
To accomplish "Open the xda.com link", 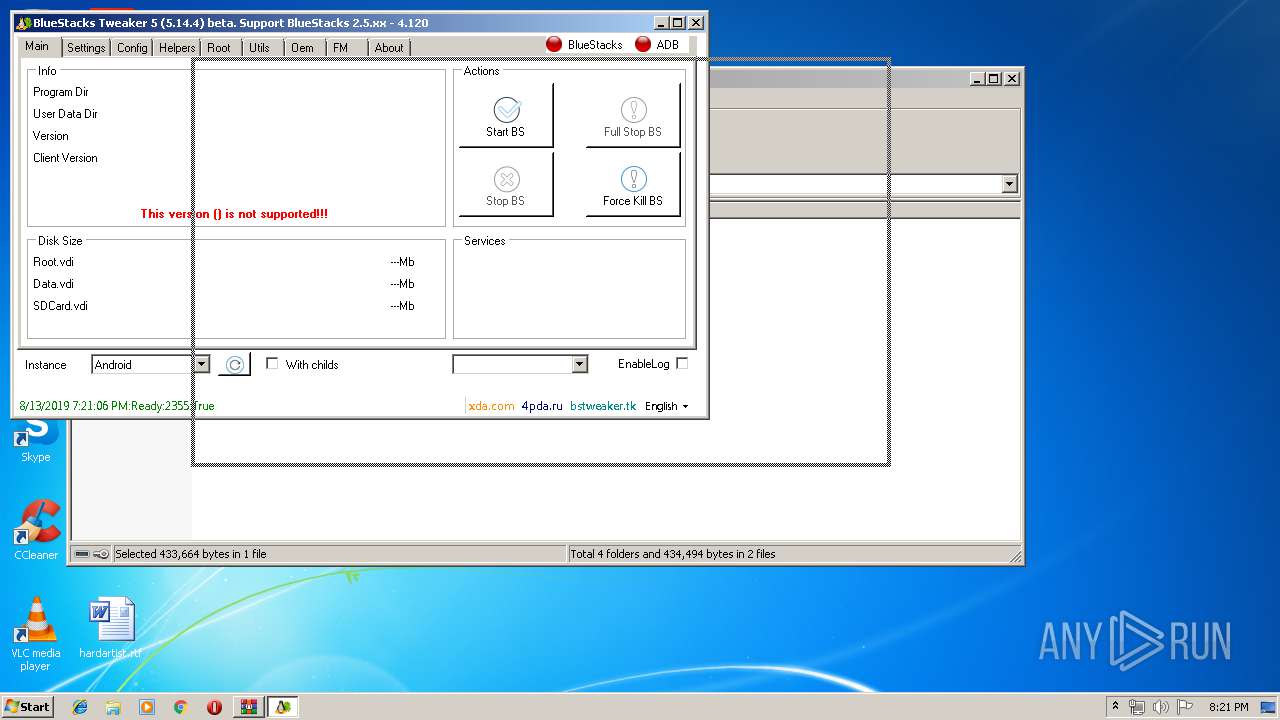I will pos(491,406).
